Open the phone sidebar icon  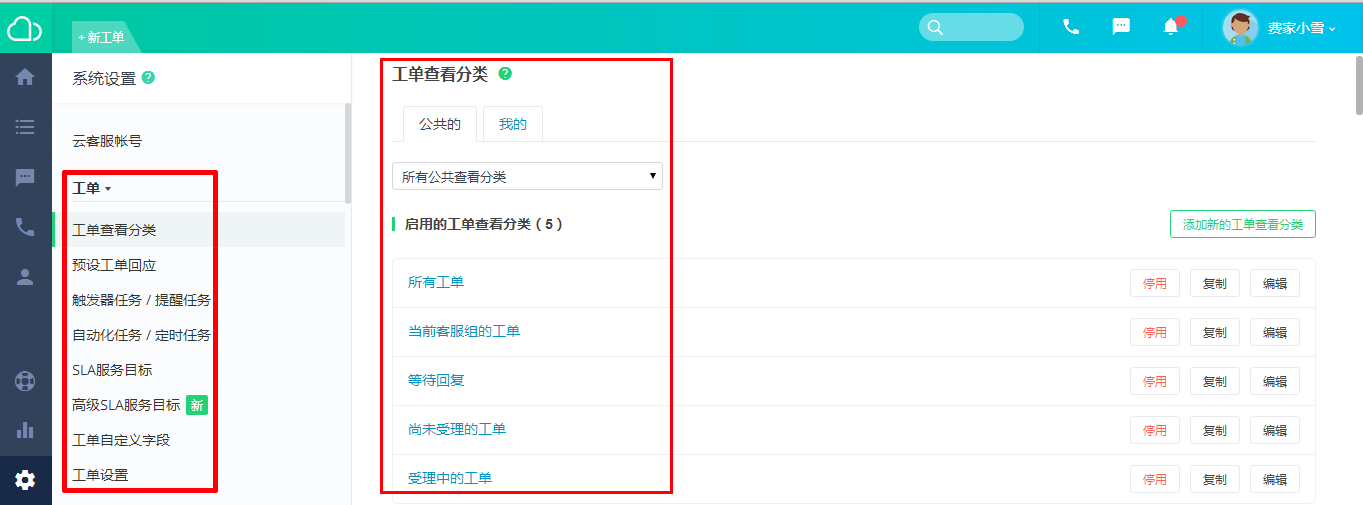point(25,228)
